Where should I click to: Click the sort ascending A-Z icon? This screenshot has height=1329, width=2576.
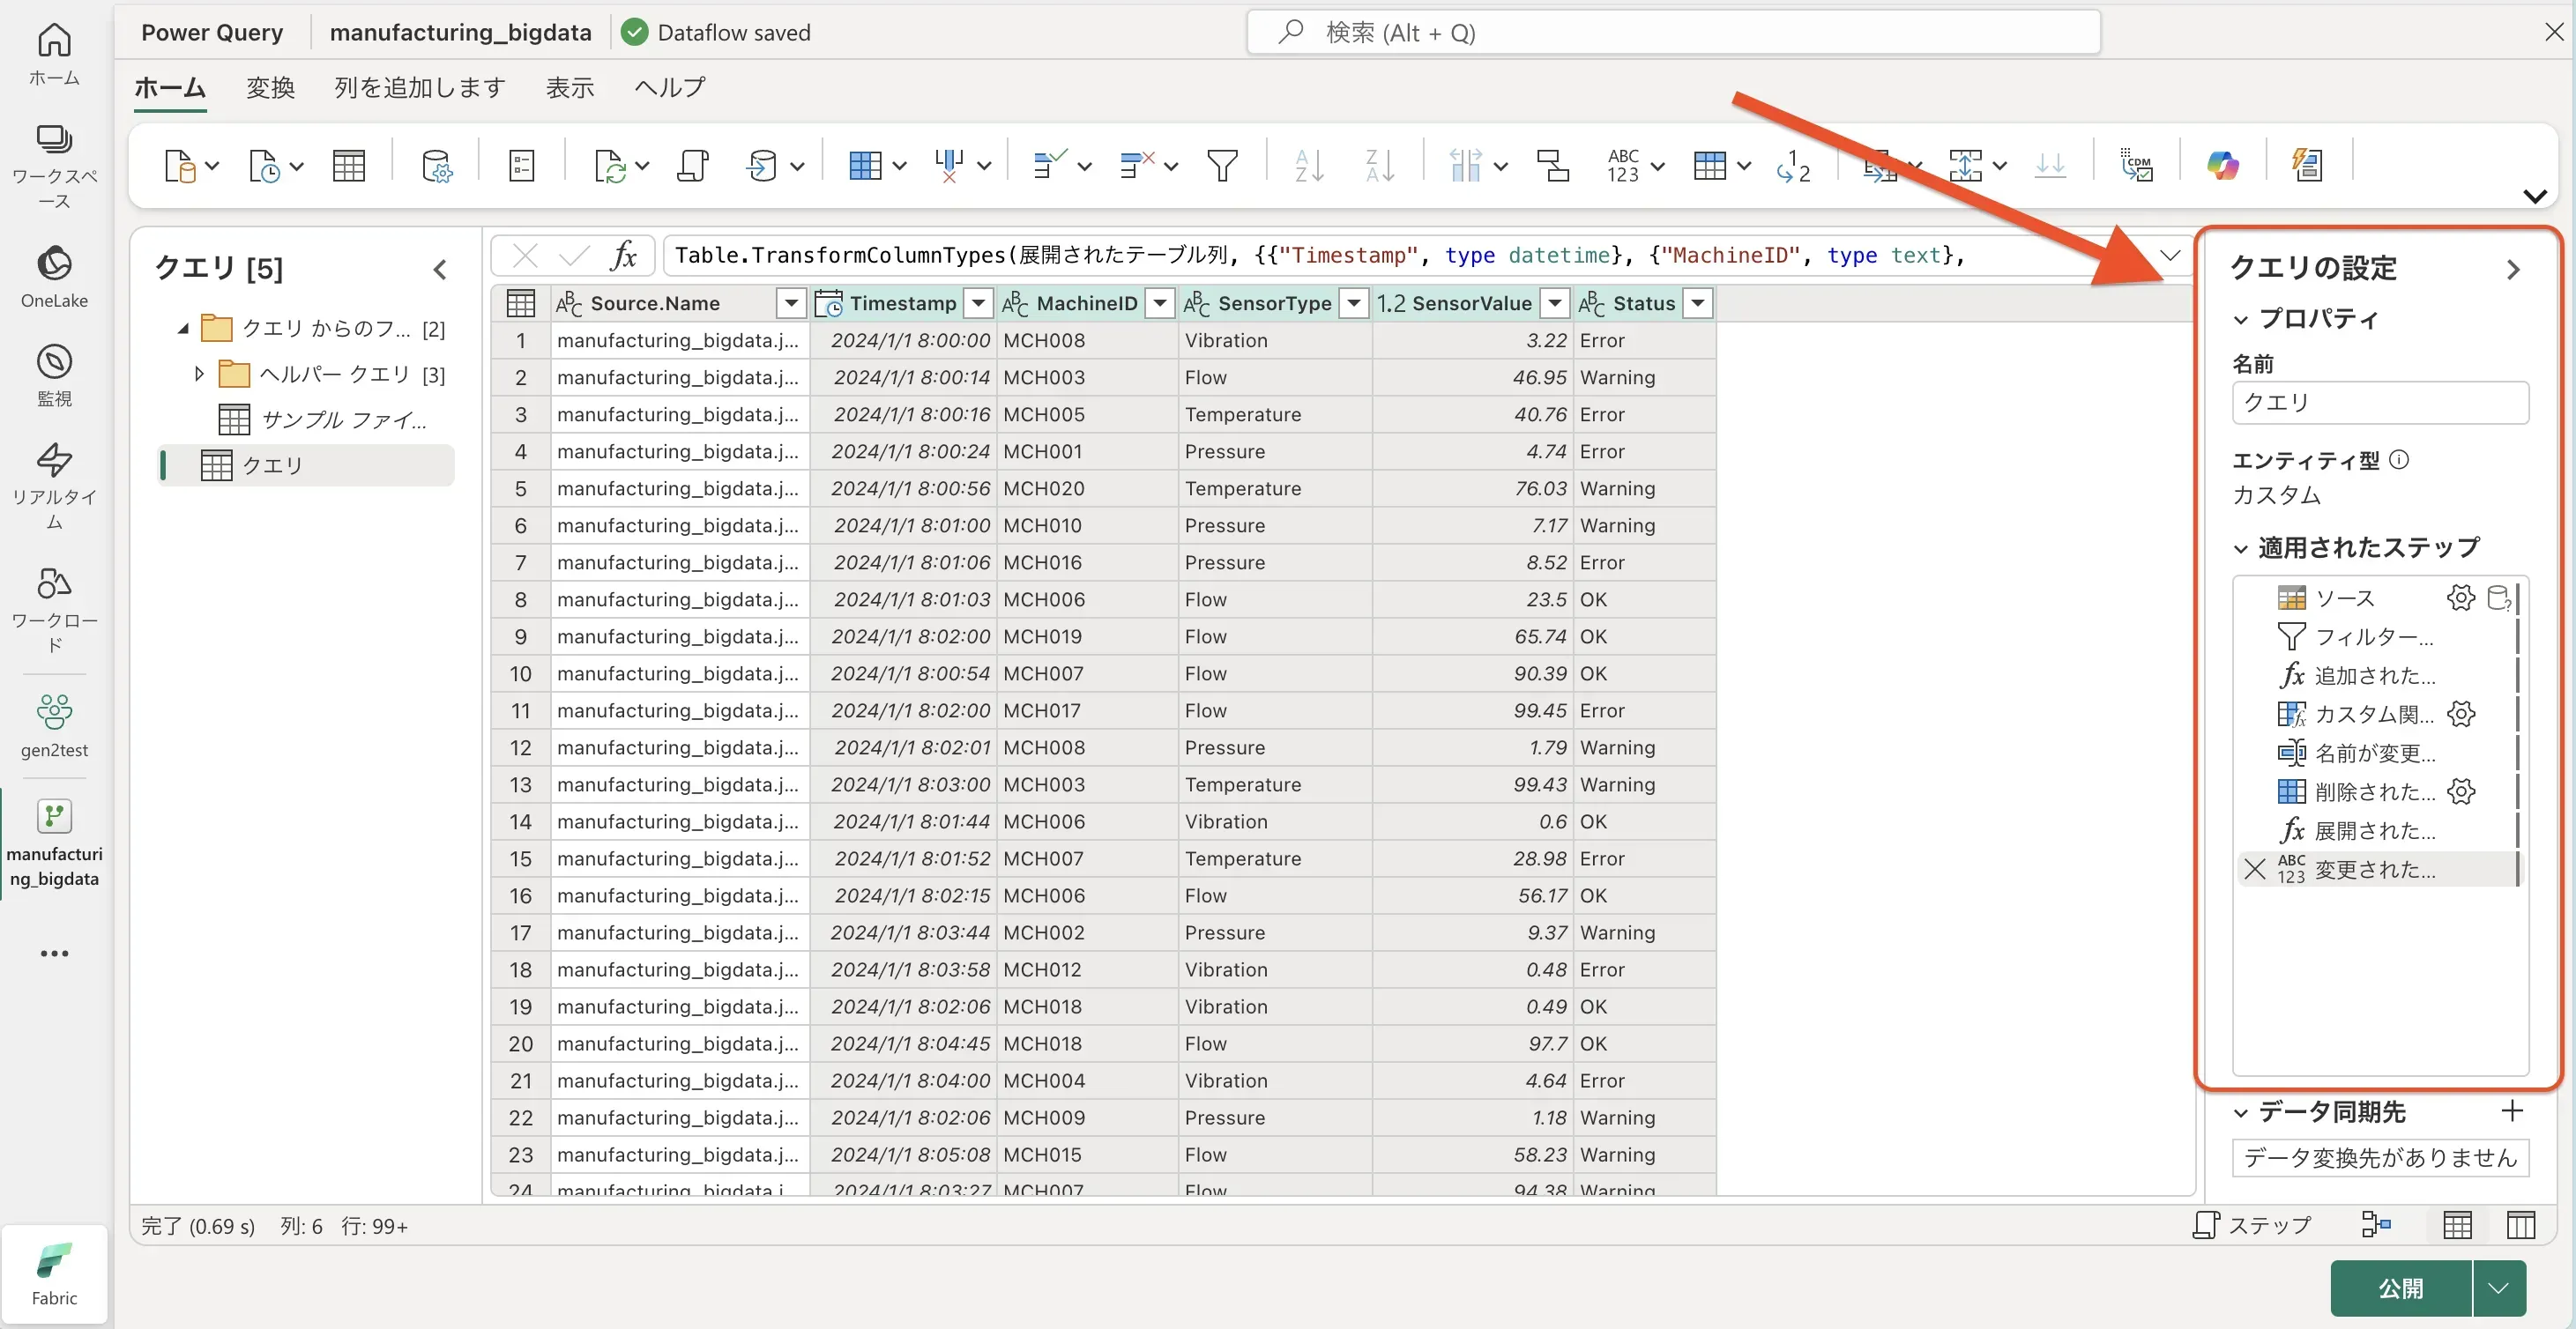click(1308, 165)
